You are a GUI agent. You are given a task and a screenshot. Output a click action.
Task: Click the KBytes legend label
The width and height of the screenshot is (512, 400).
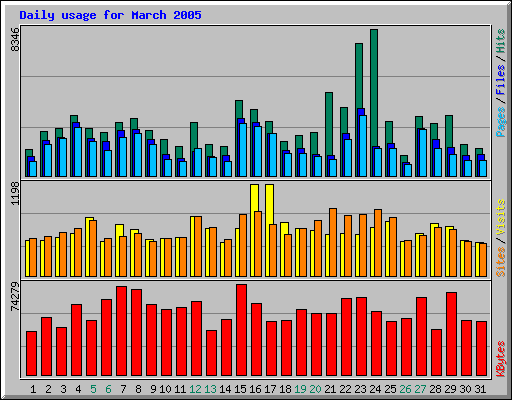[x=501, y=359]
